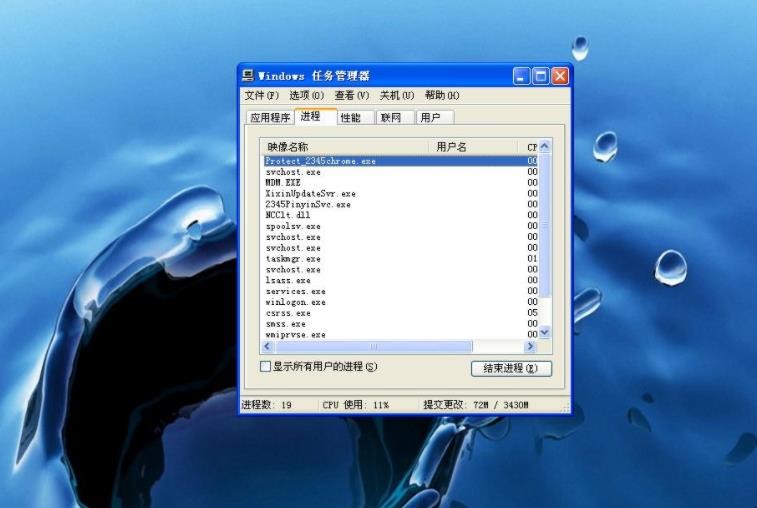Select the XixinUpdateSvr.exe process
757x508 pixels.
click(401, 194)
